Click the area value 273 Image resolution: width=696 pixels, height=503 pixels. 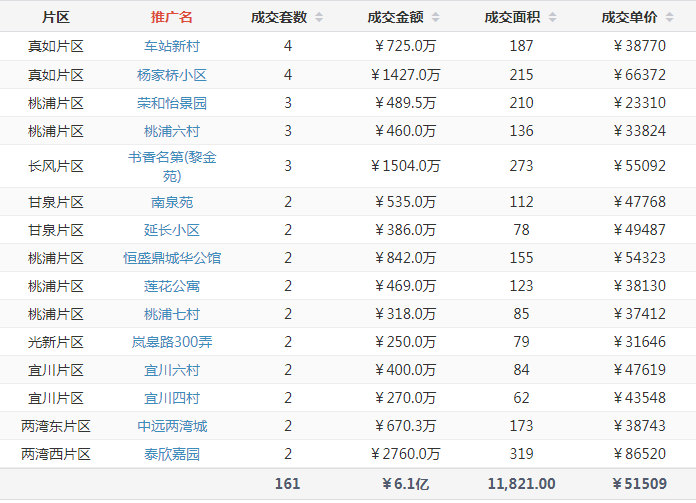click(521, 166)
